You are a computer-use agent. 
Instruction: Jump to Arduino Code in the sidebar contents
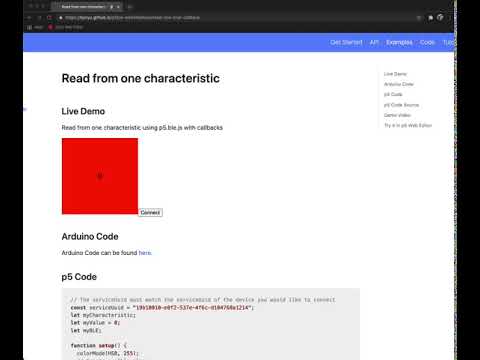[399, 84]
